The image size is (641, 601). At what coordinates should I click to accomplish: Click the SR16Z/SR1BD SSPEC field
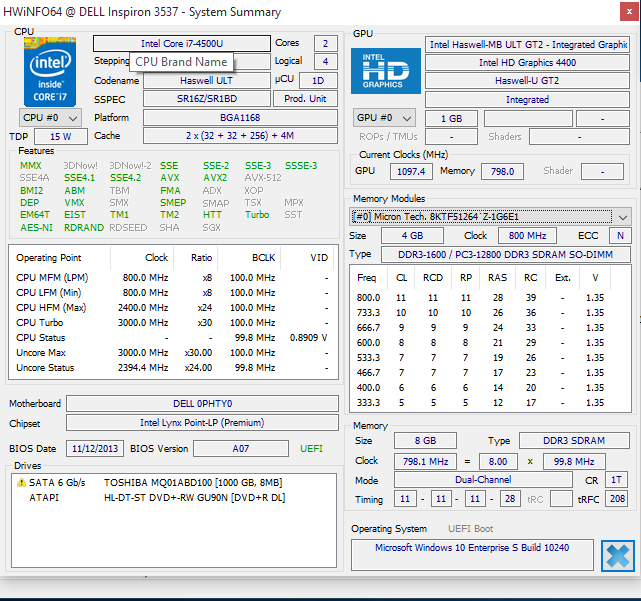tap(206, 99)
